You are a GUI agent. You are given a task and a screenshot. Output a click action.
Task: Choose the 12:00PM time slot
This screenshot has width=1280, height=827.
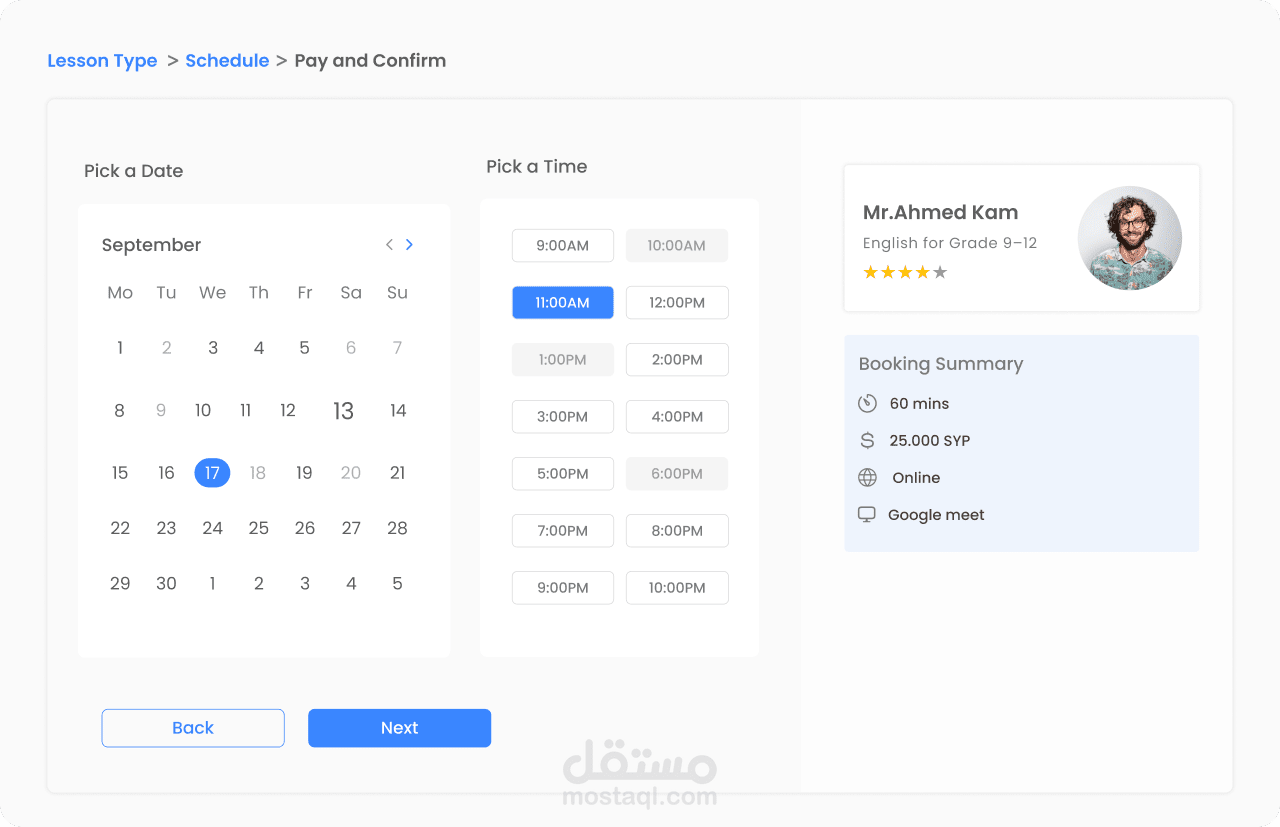coord(677,303)
